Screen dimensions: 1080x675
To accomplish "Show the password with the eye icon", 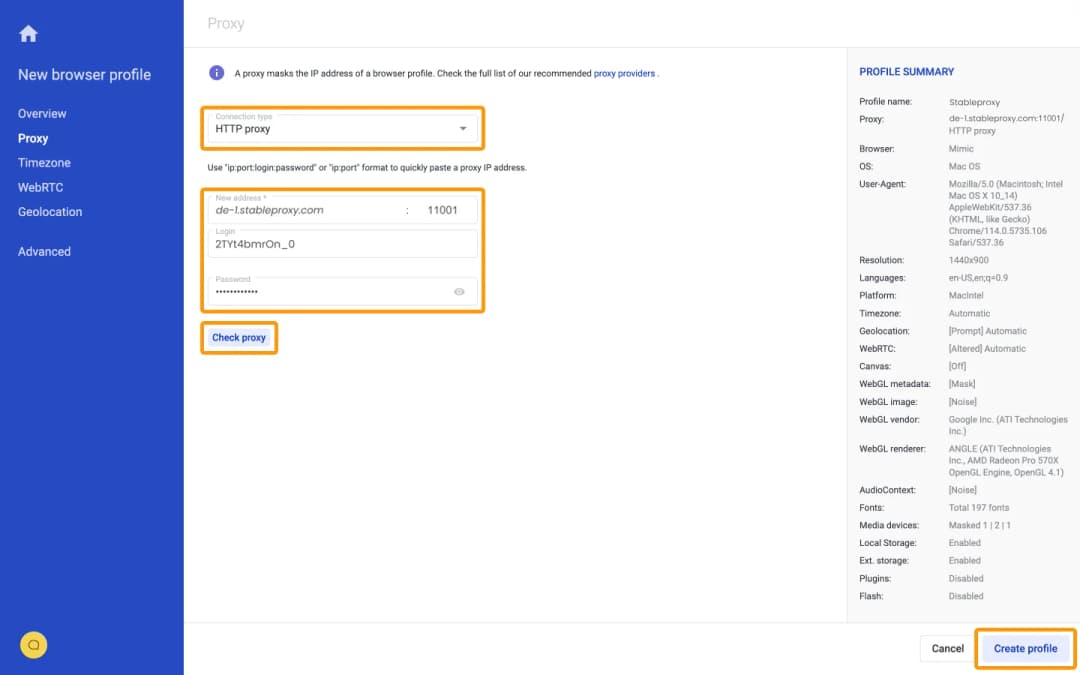I will click(459, 292).
